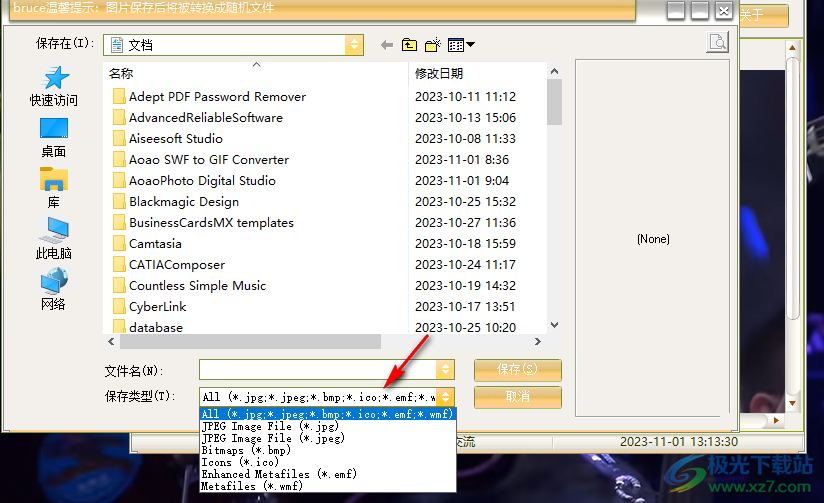Select Countless Simple Music folder icon

[119, 286]
